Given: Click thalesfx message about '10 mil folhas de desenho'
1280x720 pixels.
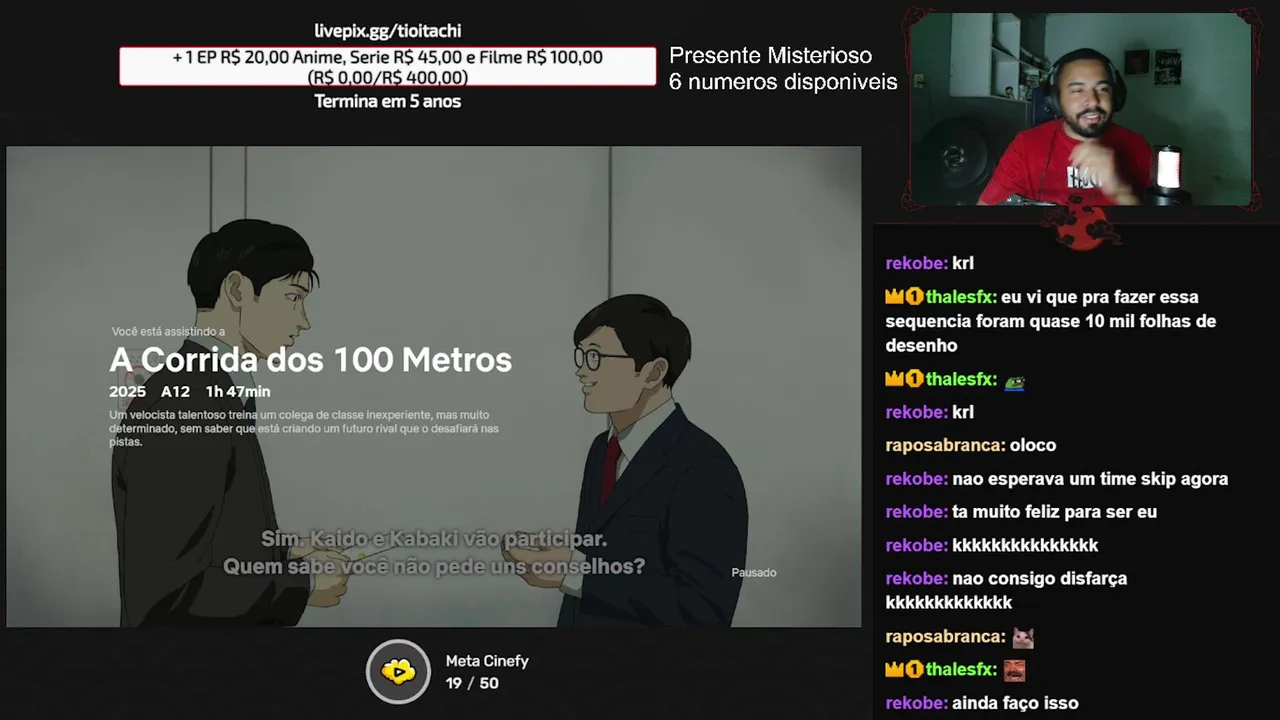Looking at the screenshot, I should point(1050,321).
